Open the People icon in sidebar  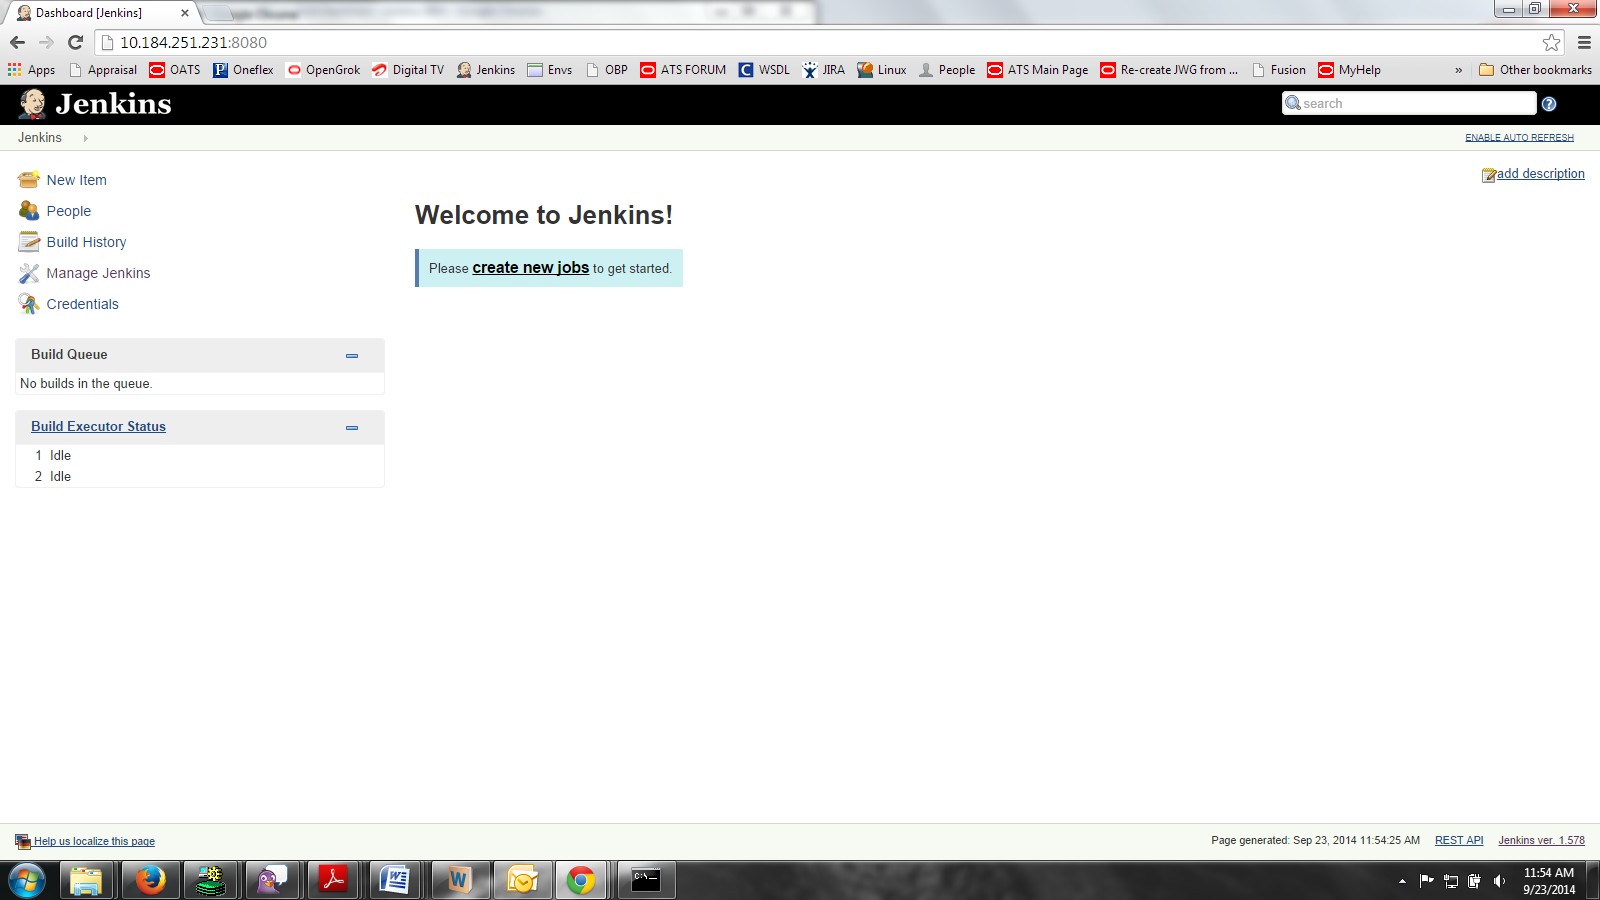tap(29, 211)
